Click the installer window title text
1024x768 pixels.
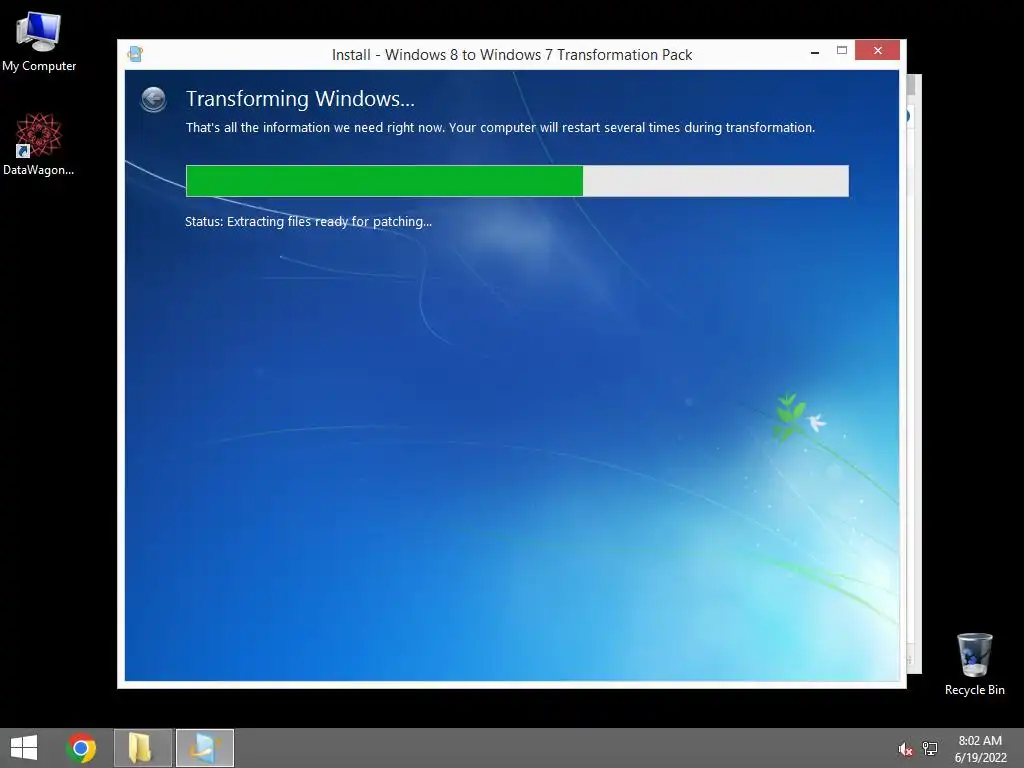click(512, 55)
